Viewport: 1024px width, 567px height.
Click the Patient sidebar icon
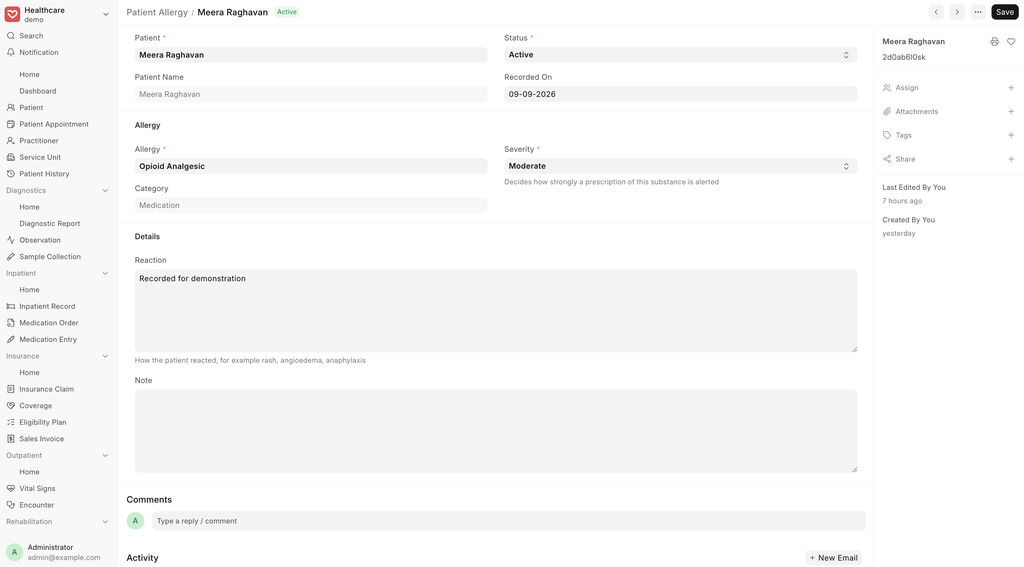point(10,107)
